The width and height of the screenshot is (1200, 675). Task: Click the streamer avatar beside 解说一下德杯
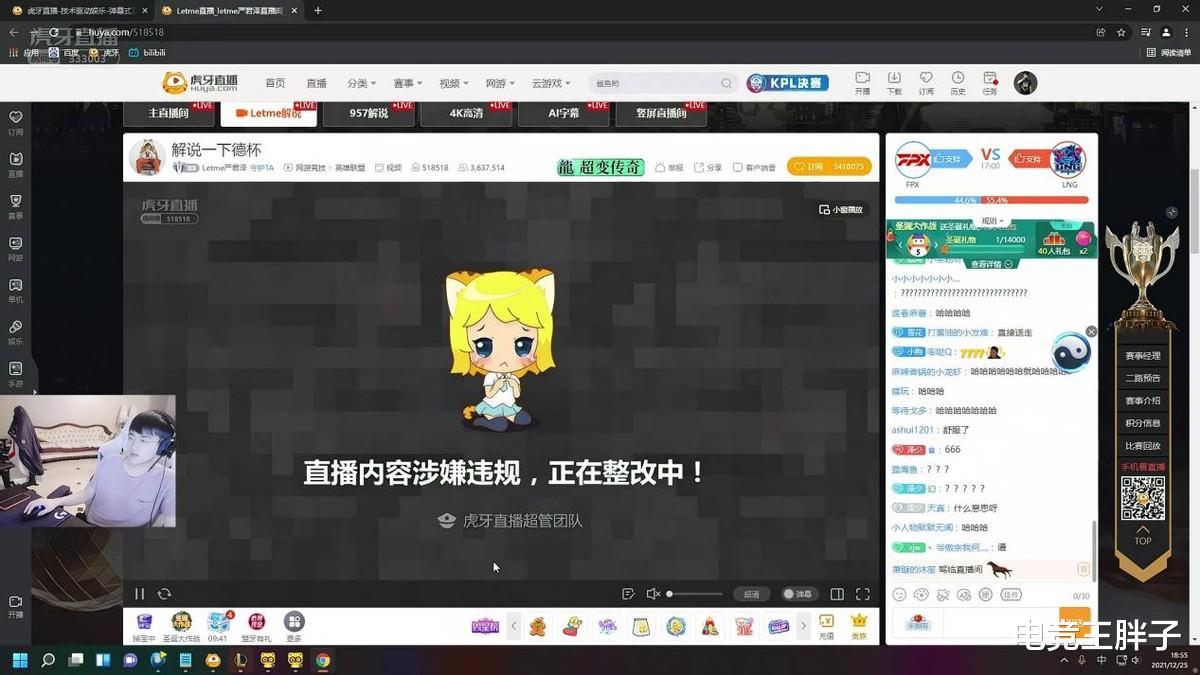(147, 157)
